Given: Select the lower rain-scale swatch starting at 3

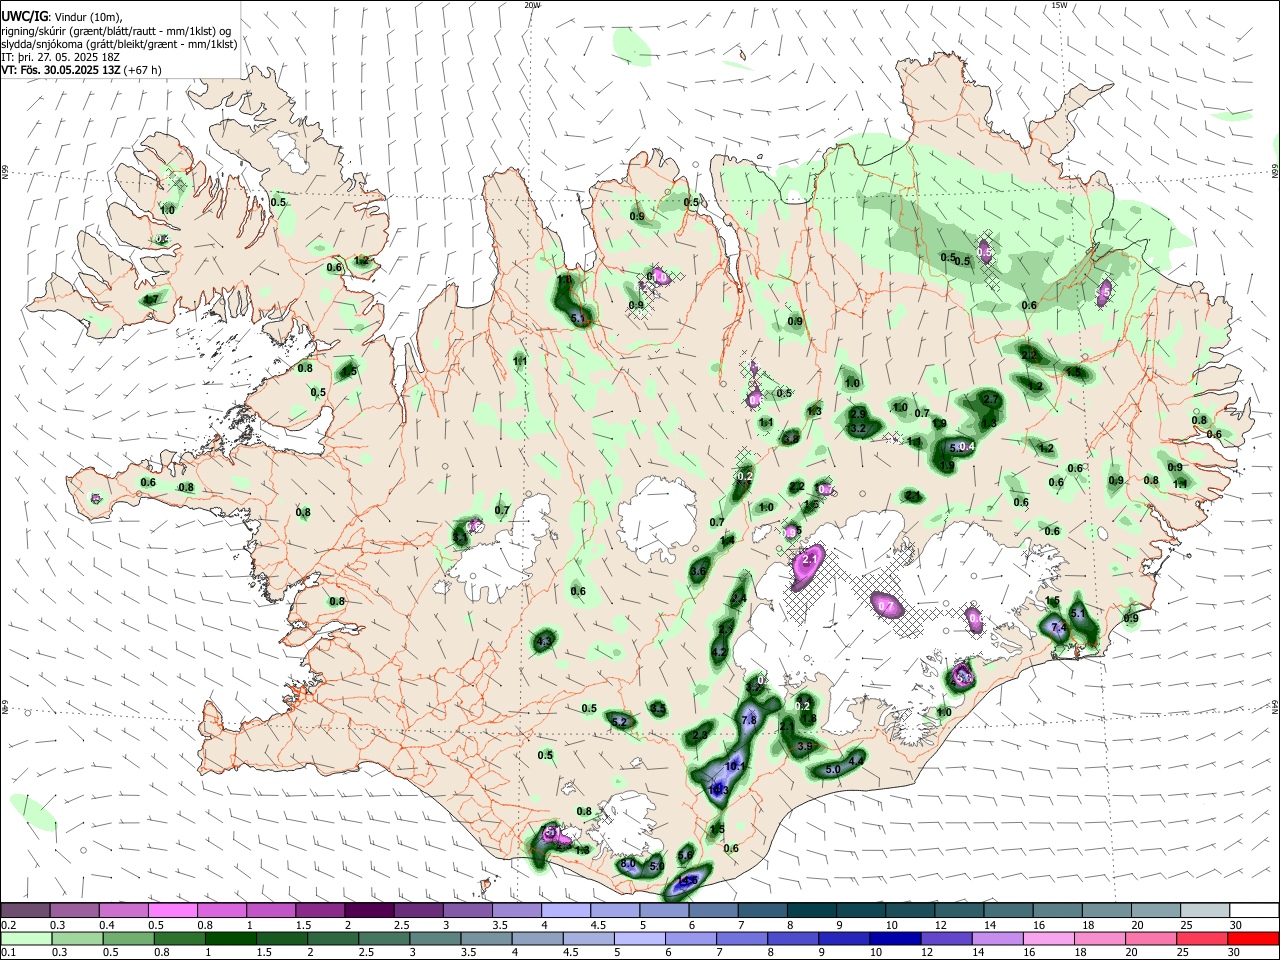Looking at the screenshot, I should tap(435, 938).
